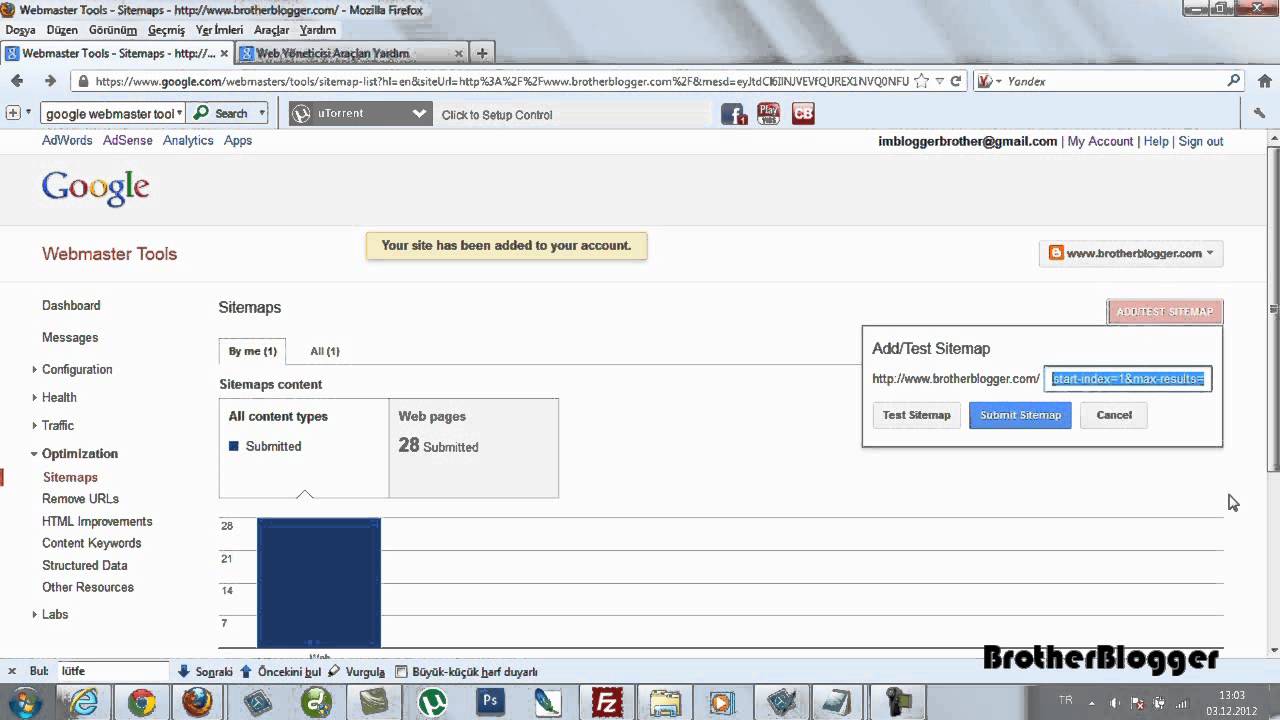Go back with the browser back arrow

(x=17, y=81)
